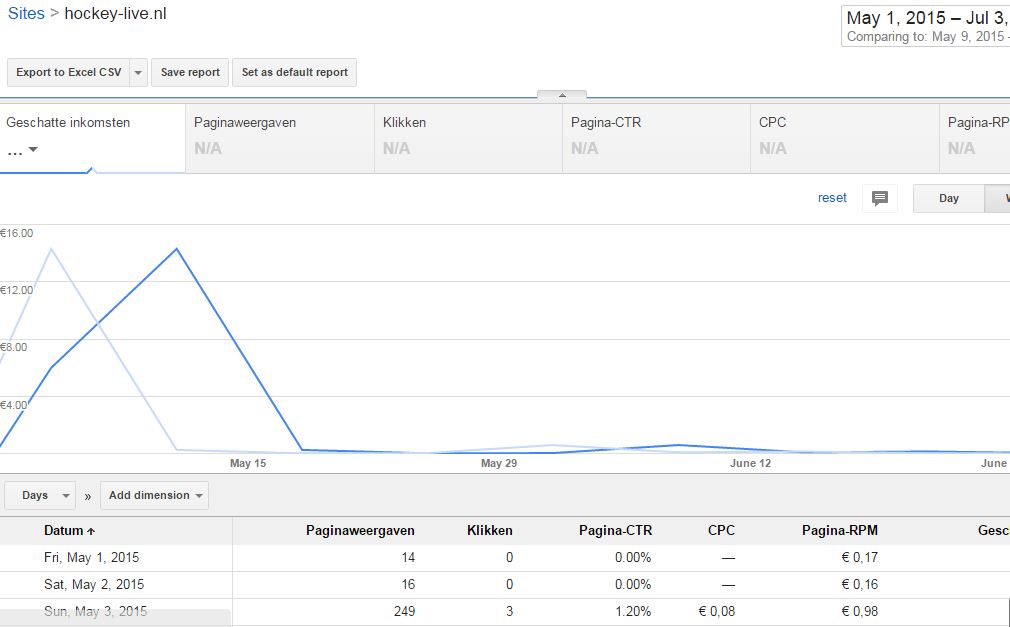Open the Sites breadcrumb link
Viewport: 1010px width, 627px height.
click(26, 14)
